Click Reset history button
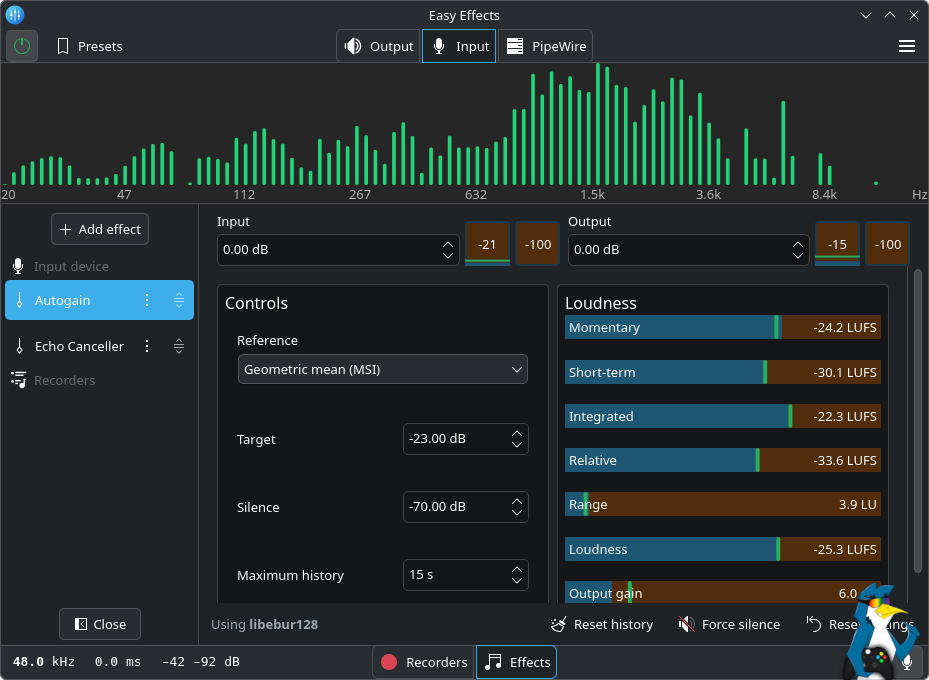This screenshot has height=680, width=929. tap(602, 624)
